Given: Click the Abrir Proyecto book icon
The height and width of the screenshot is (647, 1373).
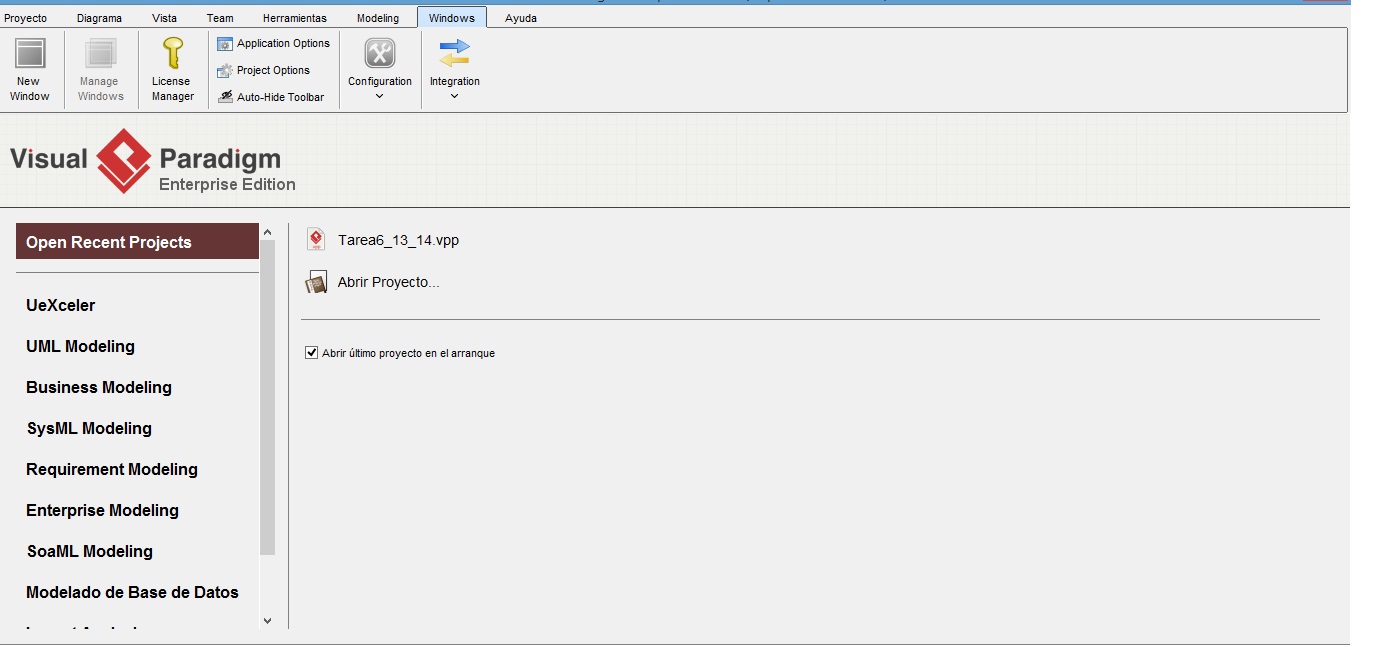Looking at the screenshot, I should 316,283.
